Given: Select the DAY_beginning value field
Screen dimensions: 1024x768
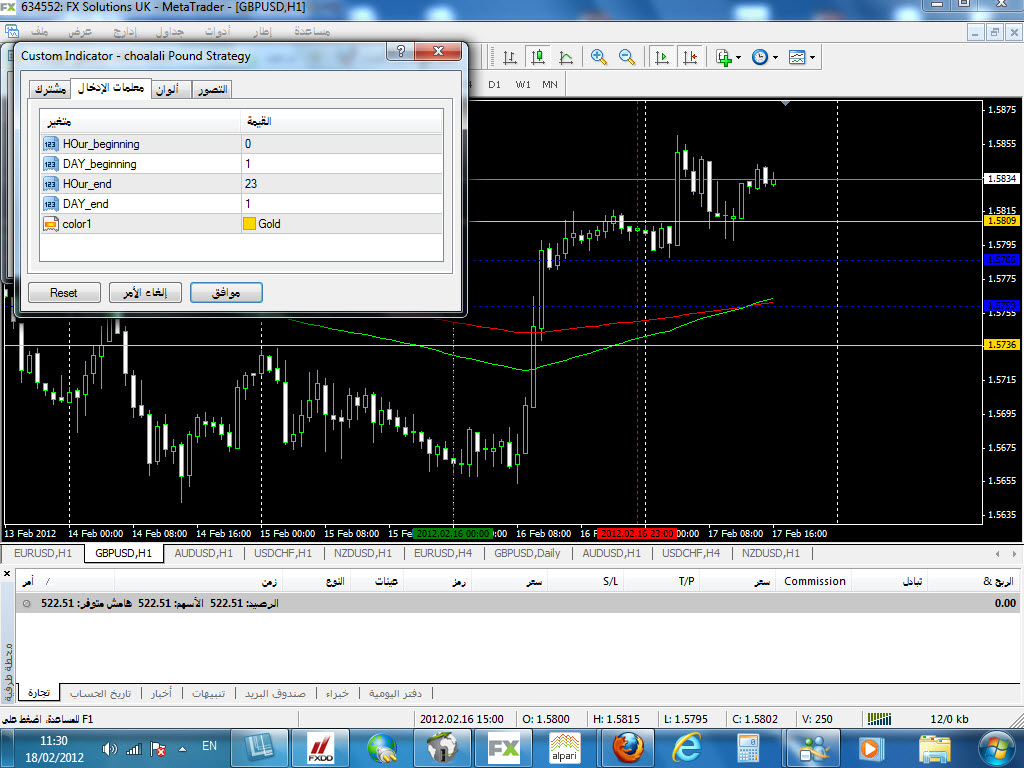Looking at the screenshot, I should 342,164.
